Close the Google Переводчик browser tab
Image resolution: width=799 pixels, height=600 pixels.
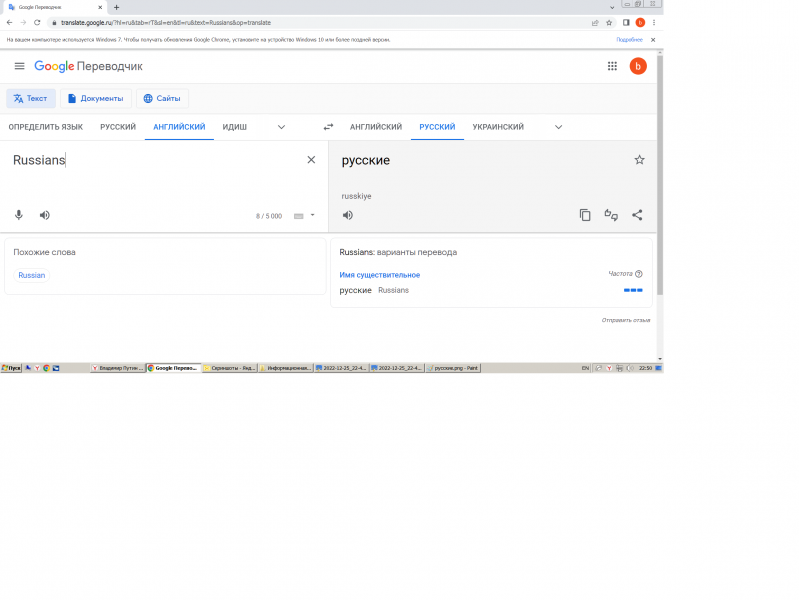click(100, 7)
